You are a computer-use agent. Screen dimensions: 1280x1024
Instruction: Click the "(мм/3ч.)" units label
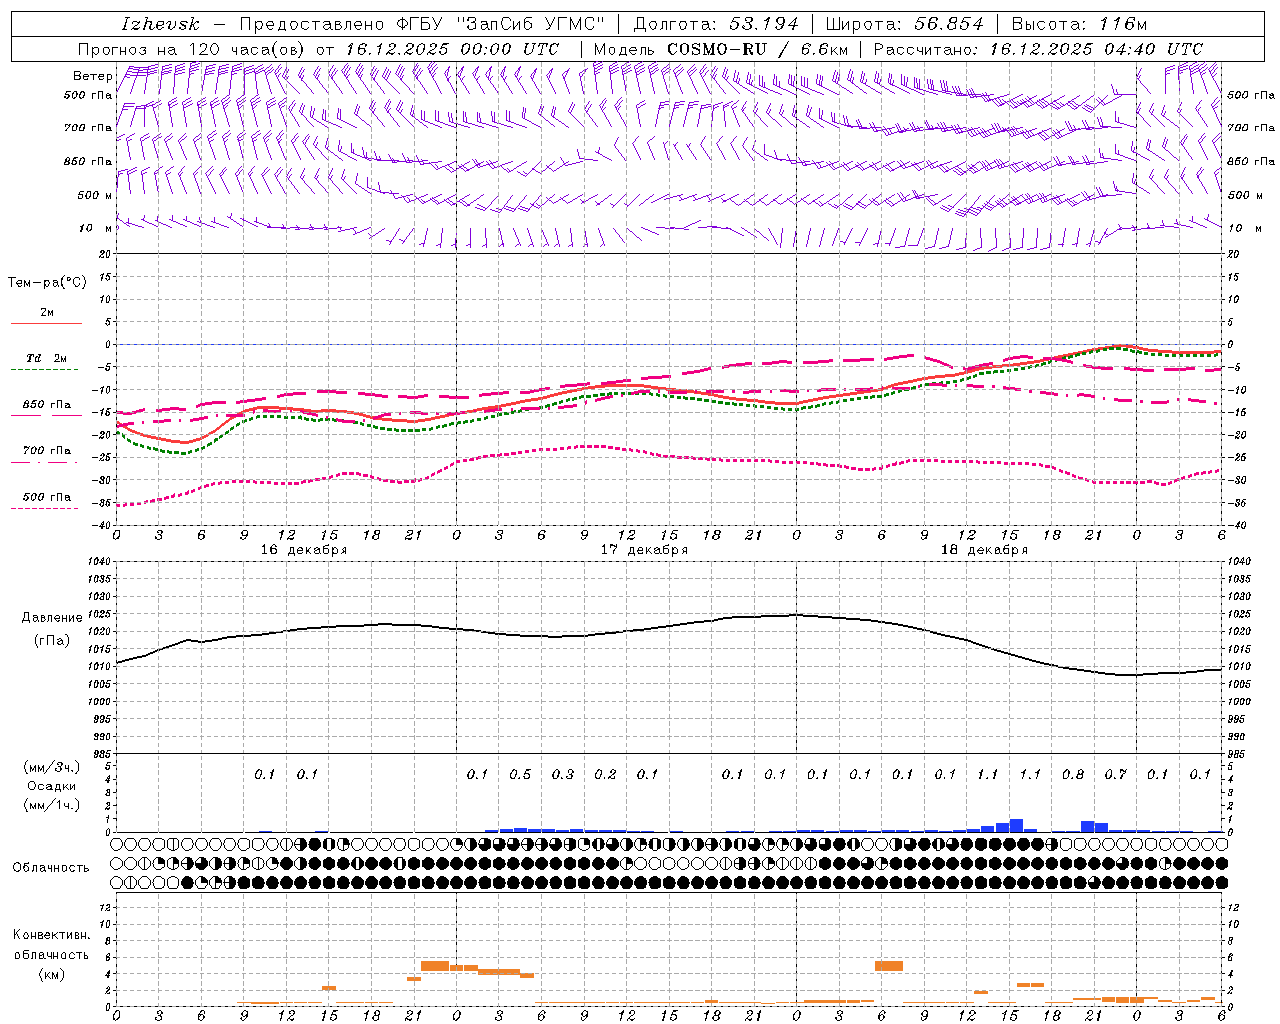[x=51, y=768]
